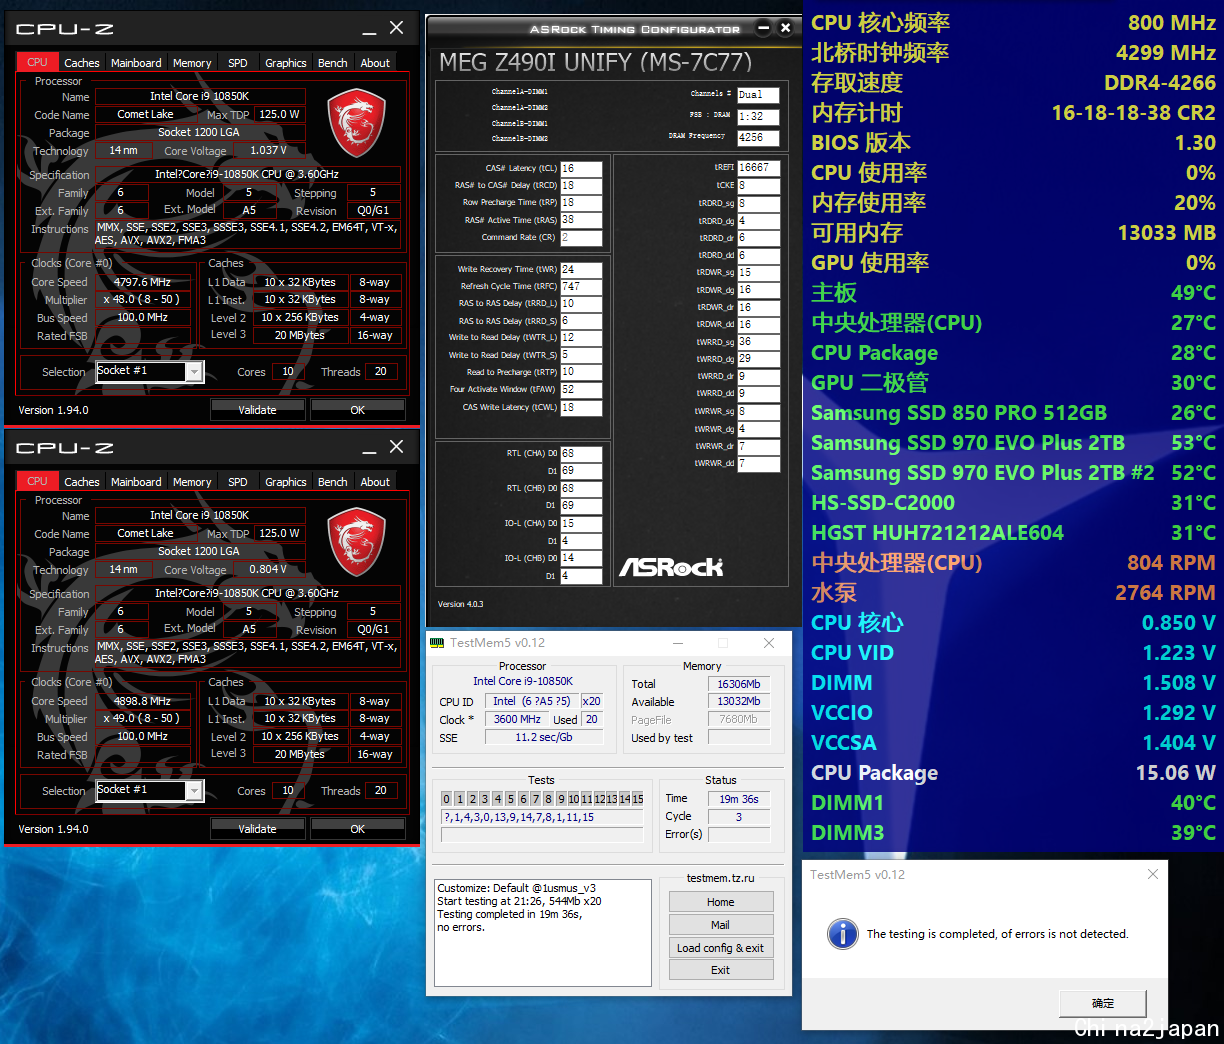Click the RAS# Active Time (tRAS) field
The image size is (1224, 1044).
tap(581, 220)
